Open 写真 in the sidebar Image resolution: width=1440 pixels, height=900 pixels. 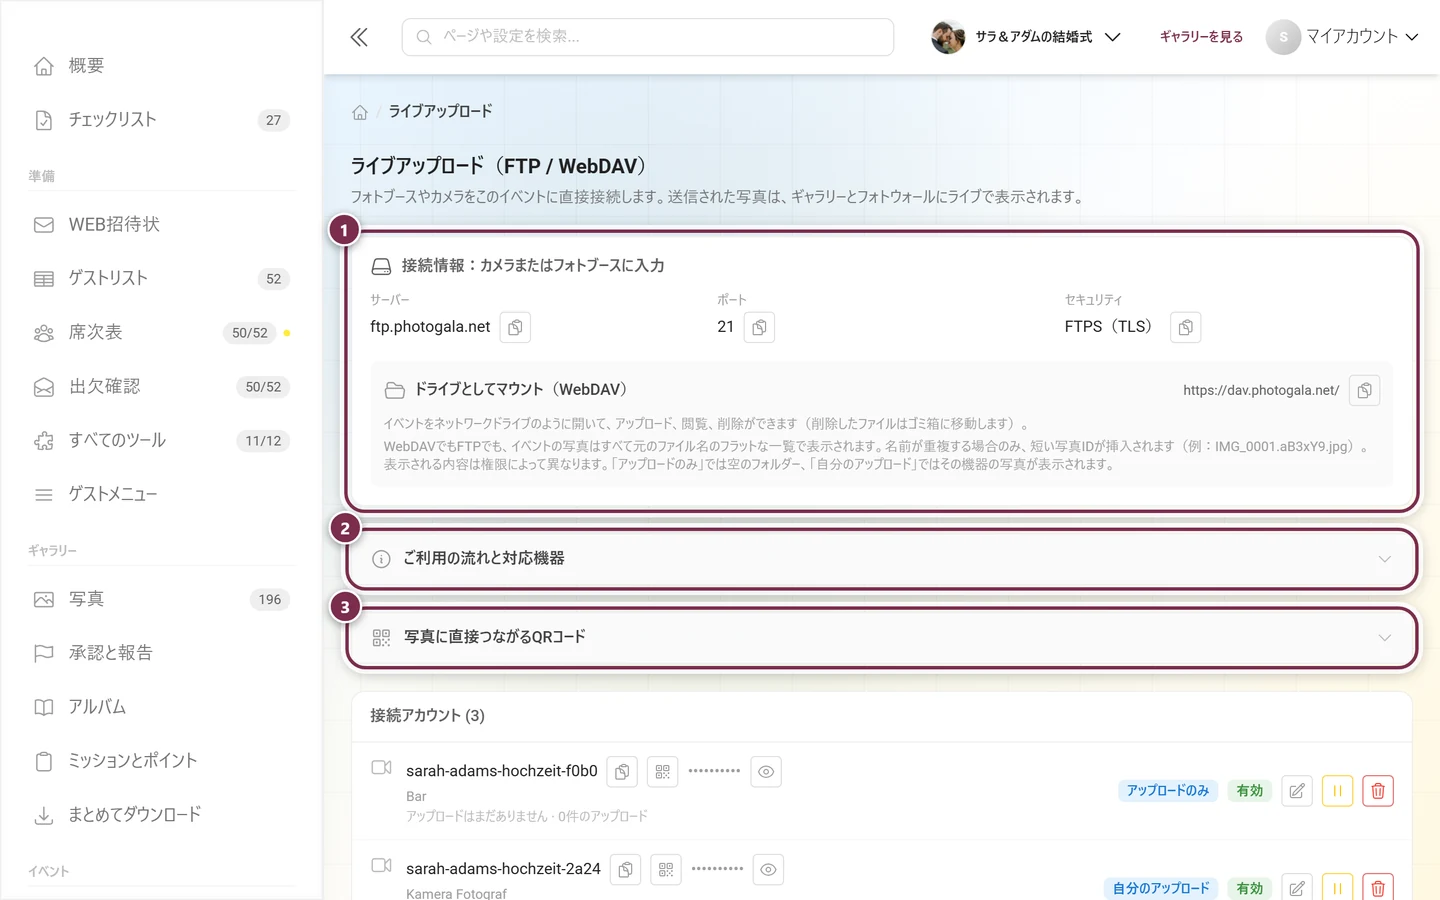pyautogui.click(x=162, y=600)
